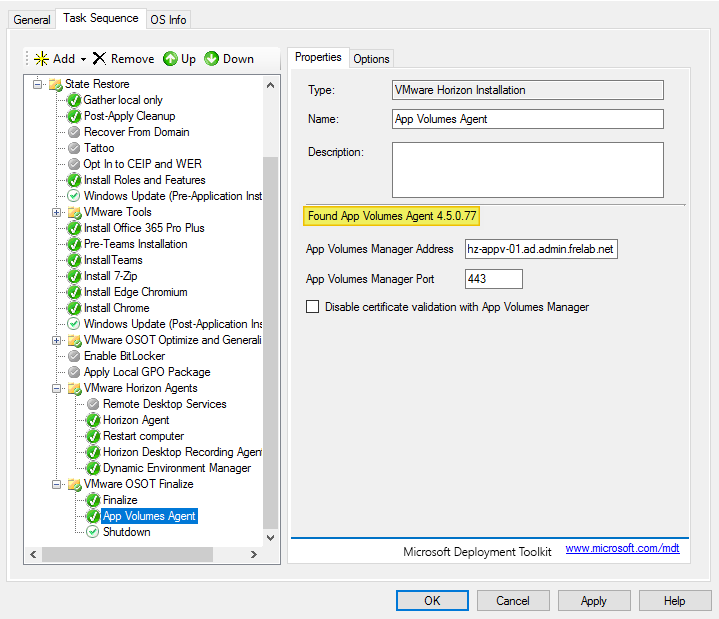Click the Remove X icon
The height and width of the screenshot is (619, 719).
tap(99, 59)
